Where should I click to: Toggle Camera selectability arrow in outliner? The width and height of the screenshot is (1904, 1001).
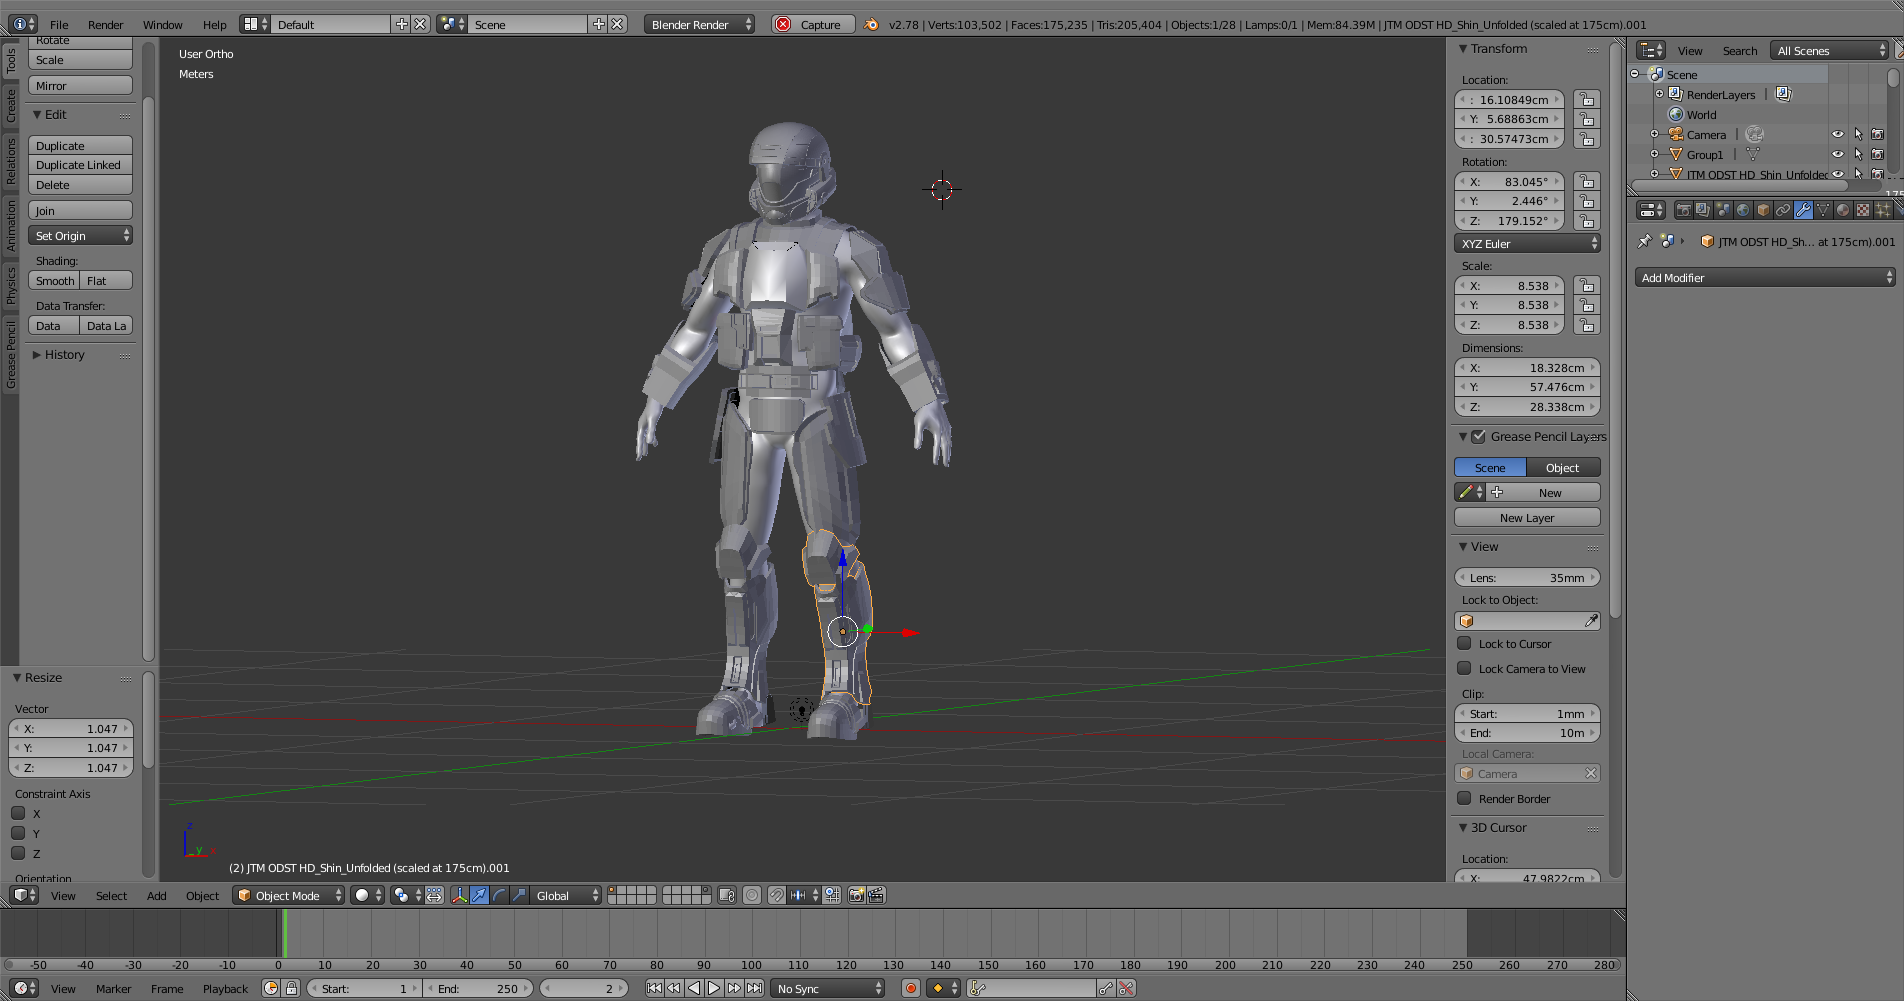tap(1858, 134)
